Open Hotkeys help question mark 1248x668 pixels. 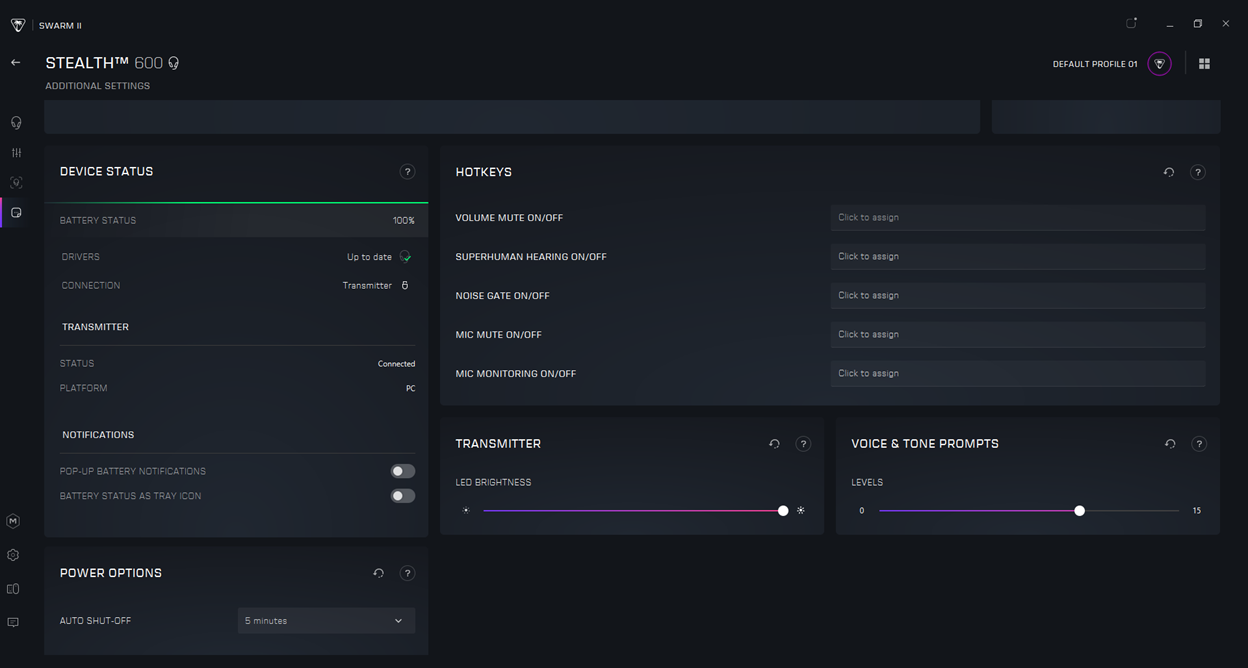click(1198, 172)
